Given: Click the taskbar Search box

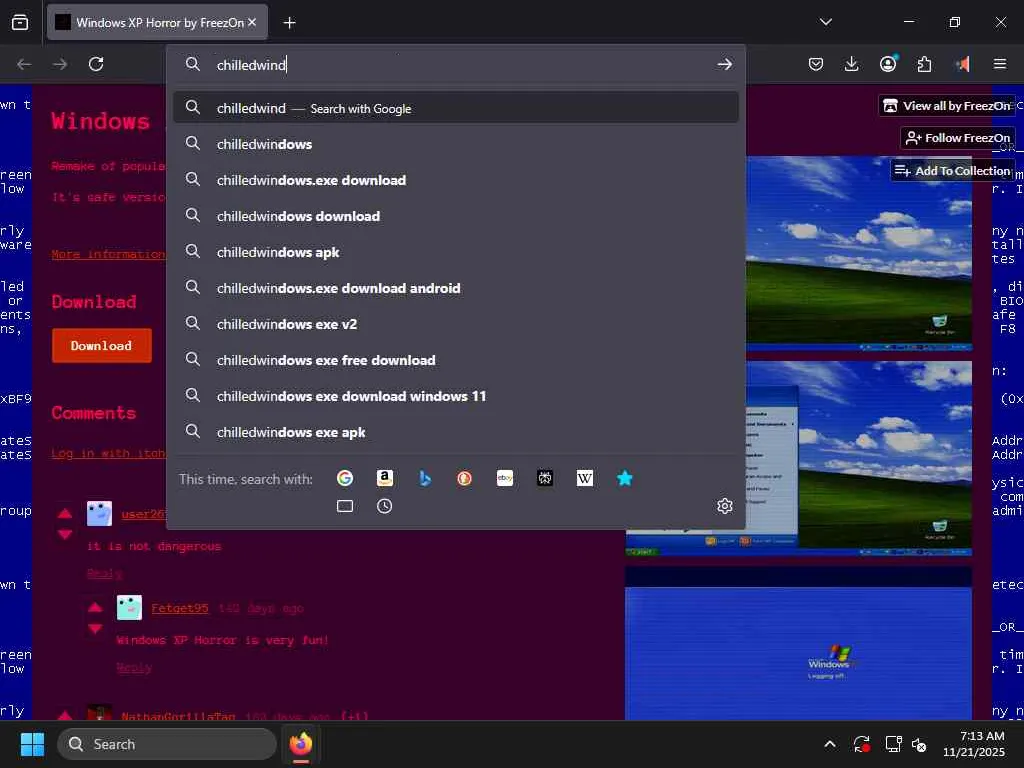Looking at the screenshot, I should tap(167, 744).
